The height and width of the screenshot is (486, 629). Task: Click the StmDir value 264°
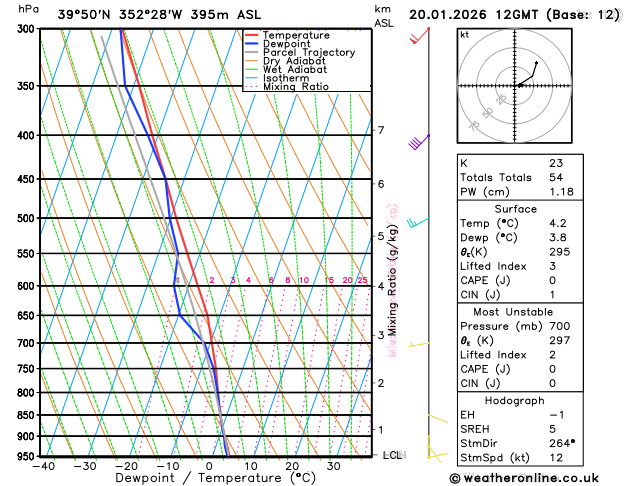click(562, 443)
